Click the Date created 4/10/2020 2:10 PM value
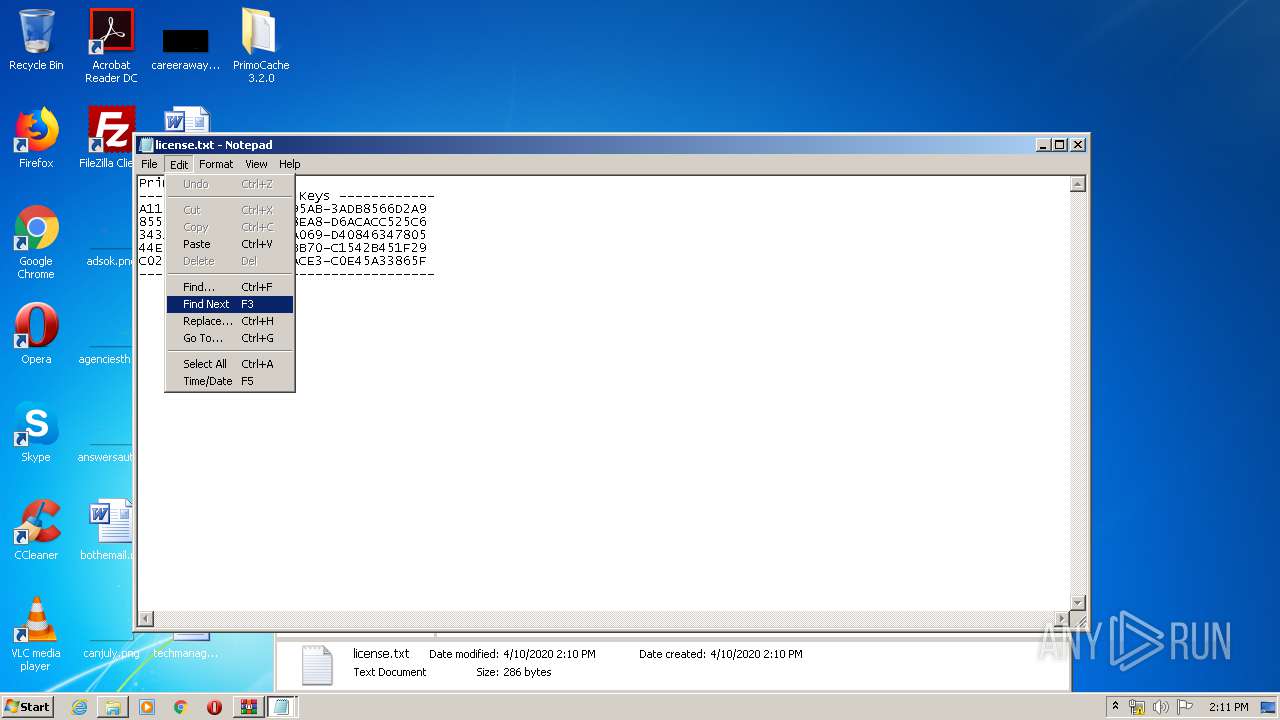 pos(756,654)
